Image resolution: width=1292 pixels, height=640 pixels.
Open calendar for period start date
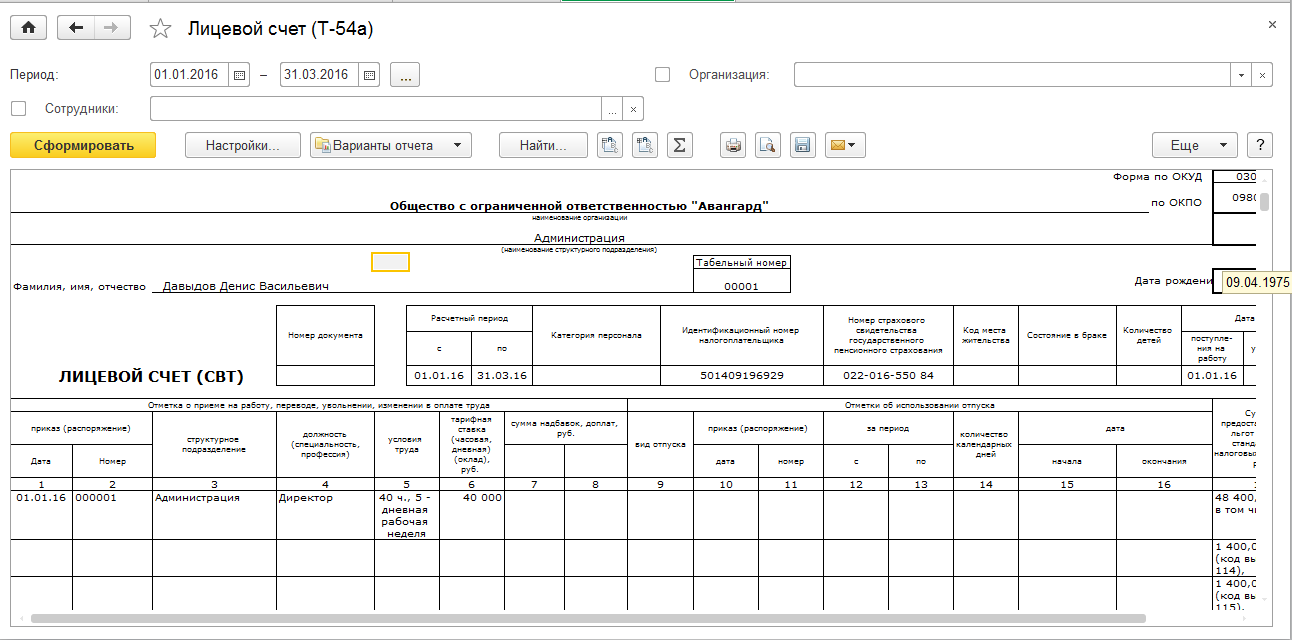pos(240,75)
